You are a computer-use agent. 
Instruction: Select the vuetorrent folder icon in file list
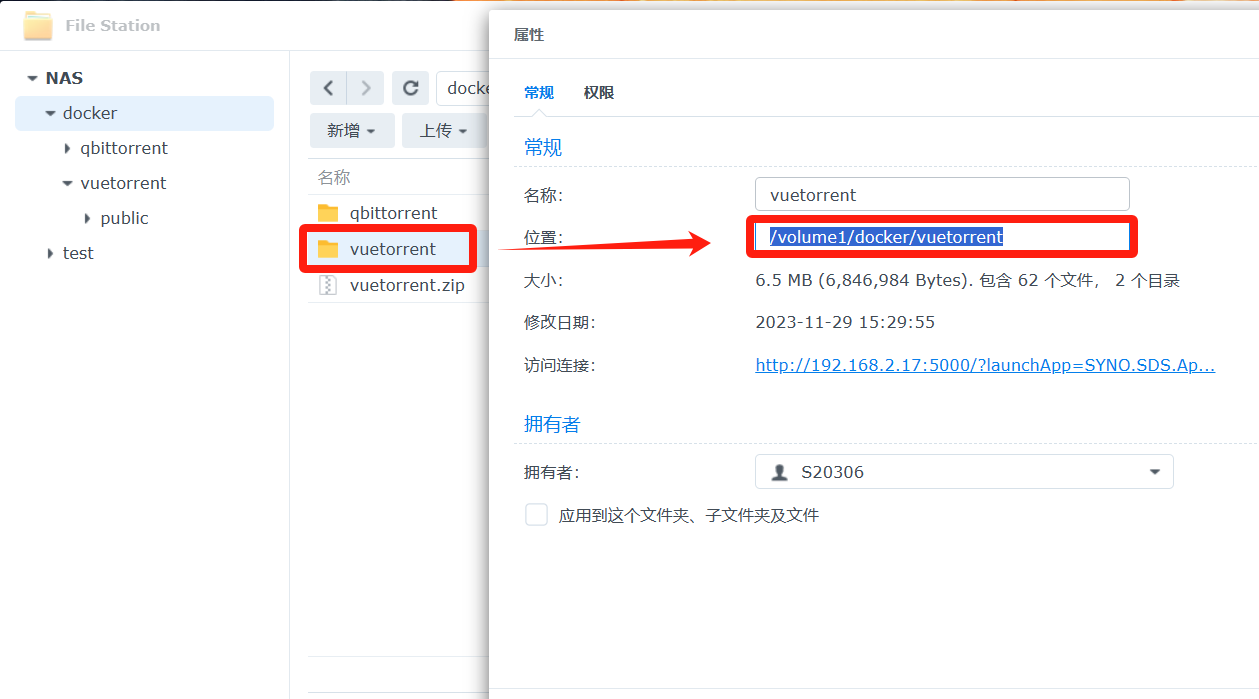[x=328, y=249]
